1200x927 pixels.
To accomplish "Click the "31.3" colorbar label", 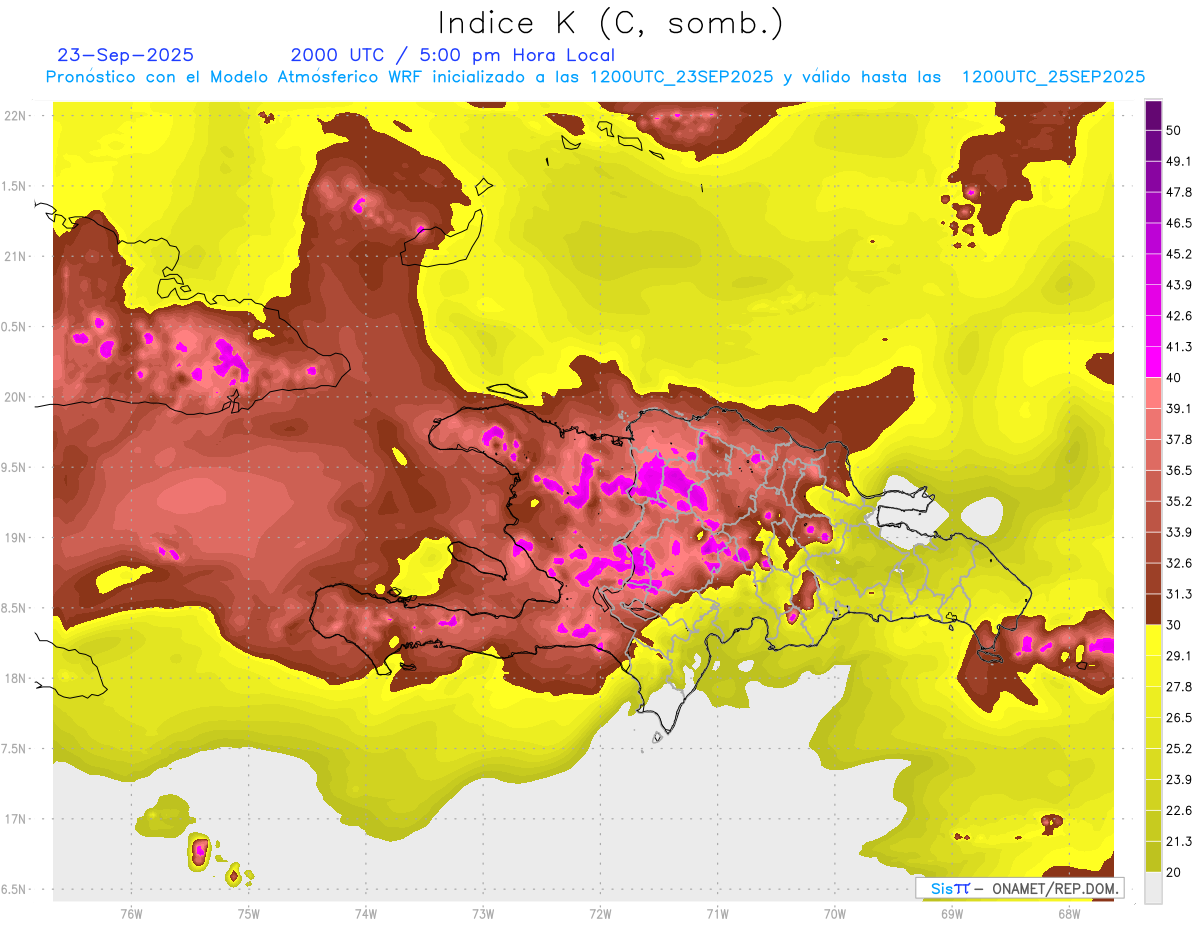I will [1178, 594].
